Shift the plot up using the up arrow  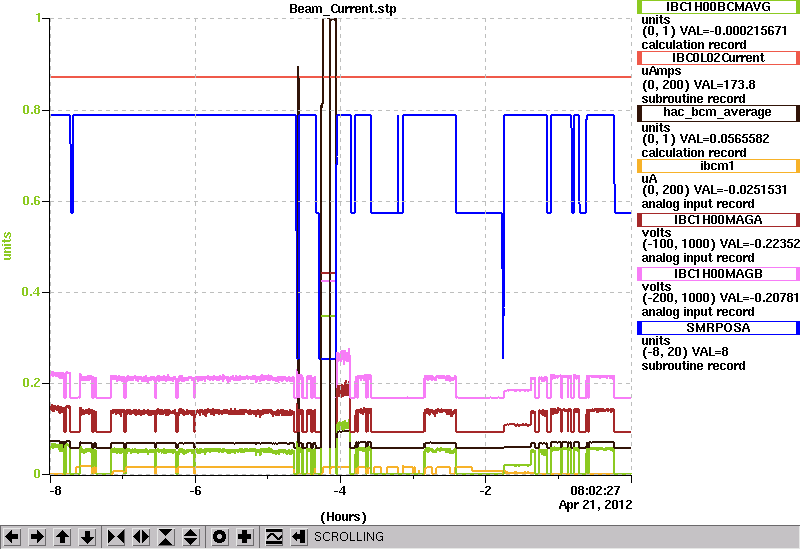(x=62, y=537)
